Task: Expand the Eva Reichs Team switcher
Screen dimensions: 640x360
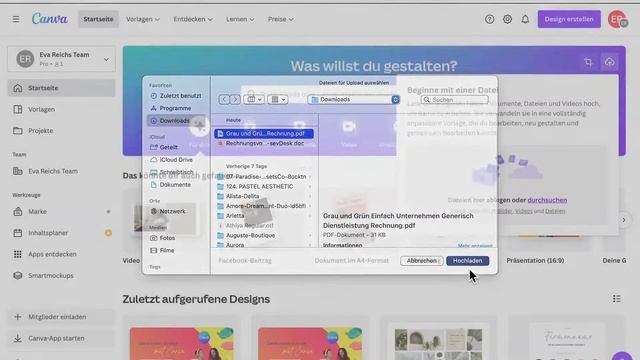Action: pyautogui.click(x=61, y=59)
